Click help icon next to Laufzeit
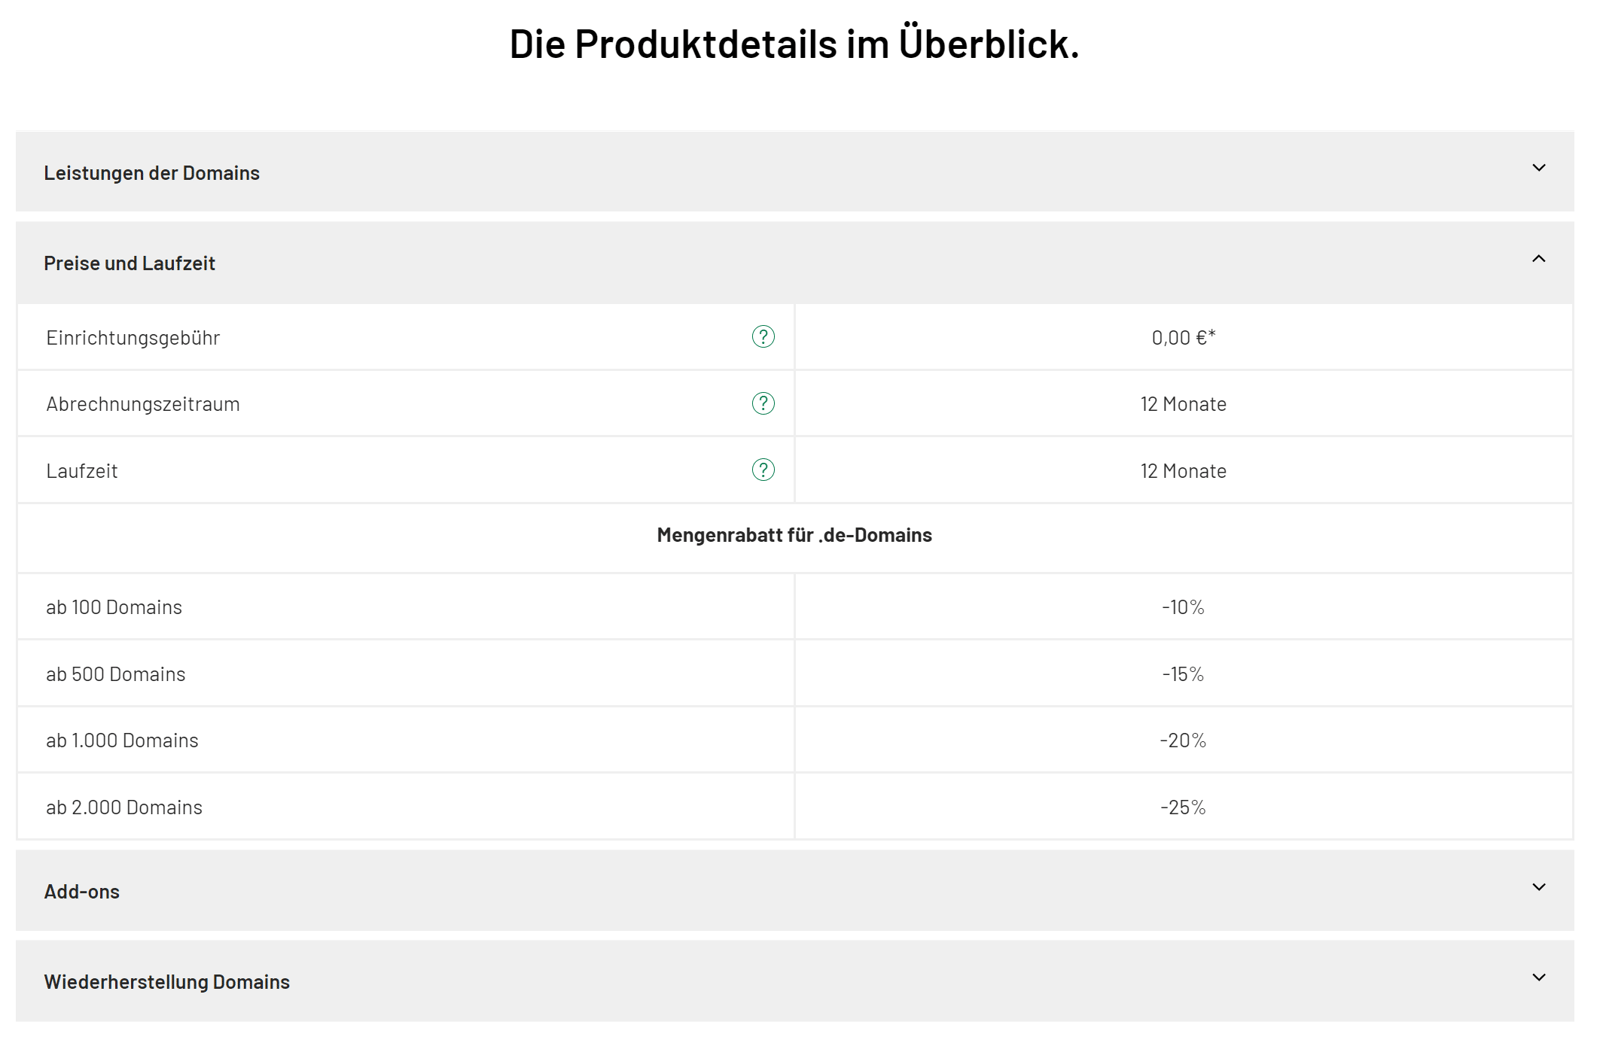Image resolution: width=1600 pixels, height=1046 pixels. click(x=763, y=470)
